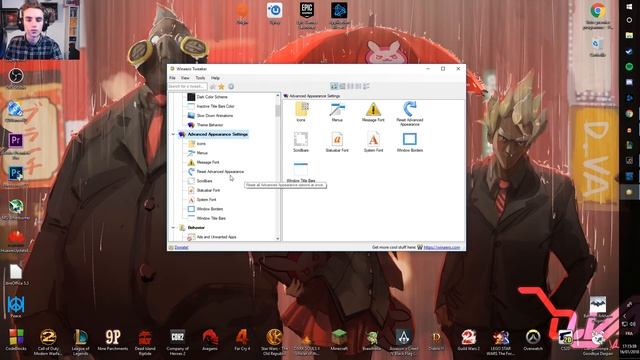Select System Font in left tree

click(x=202, y=200)
